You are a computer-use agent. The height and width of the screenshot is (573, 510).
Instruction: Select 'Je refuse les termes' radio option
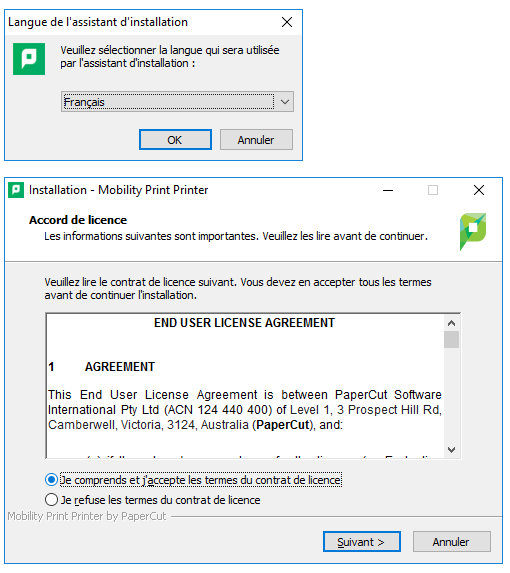click(x=52, y=500)
